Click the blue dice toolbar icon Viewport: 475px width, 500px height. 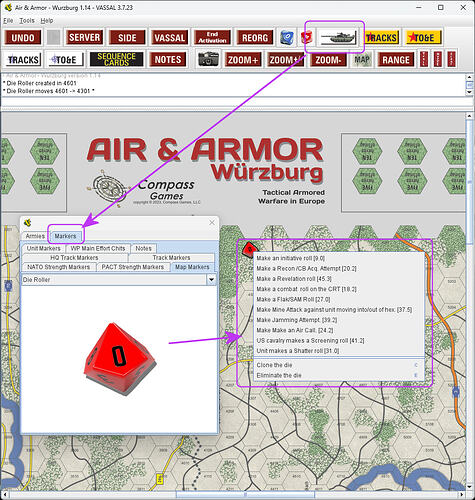point(287,37)
